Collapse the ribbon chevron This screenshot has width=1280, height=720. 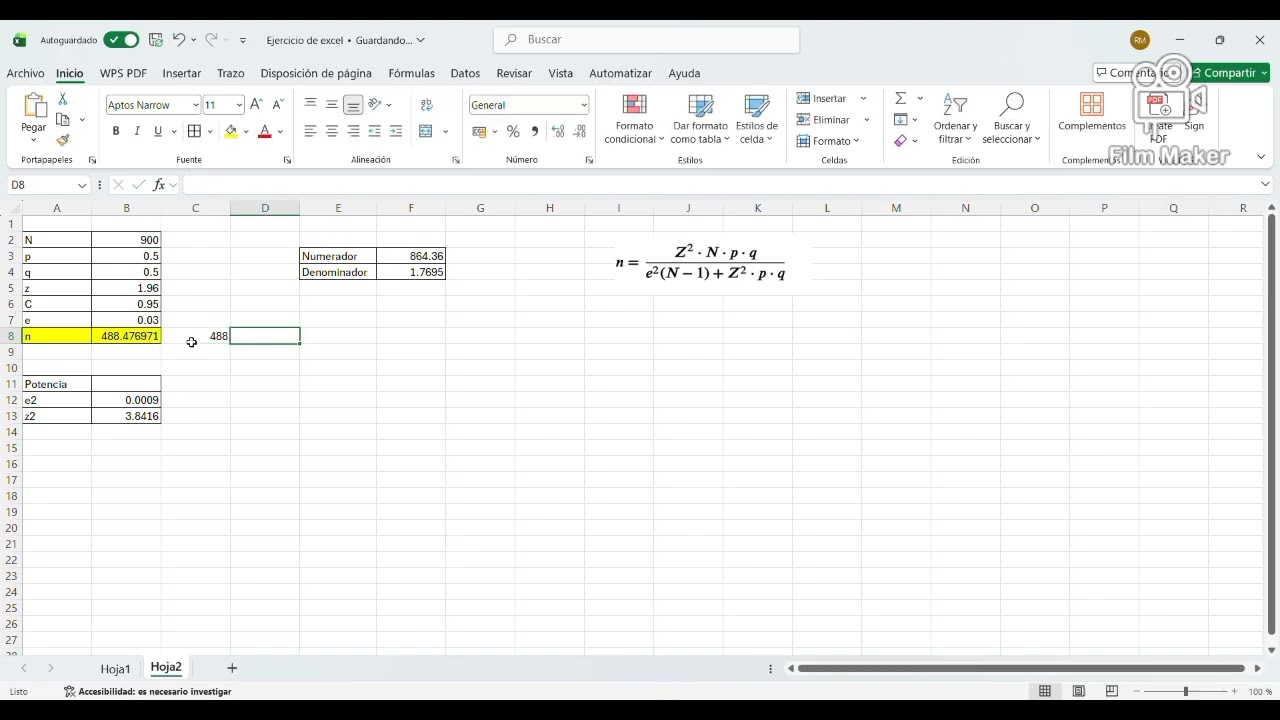(x=1260, y=157)
